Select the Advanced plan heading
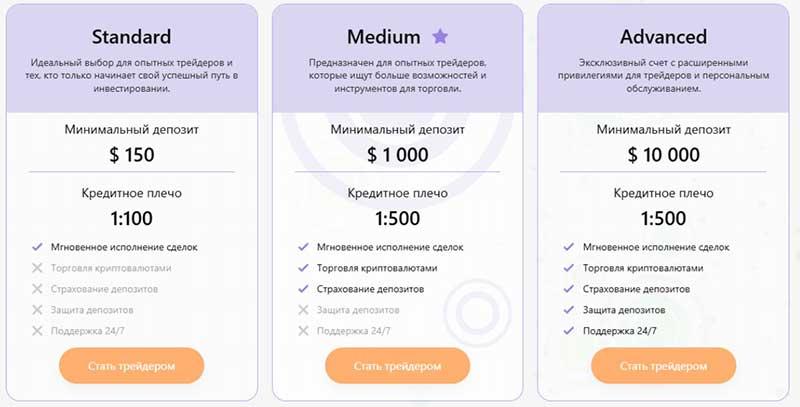 [x=663, y=37]
